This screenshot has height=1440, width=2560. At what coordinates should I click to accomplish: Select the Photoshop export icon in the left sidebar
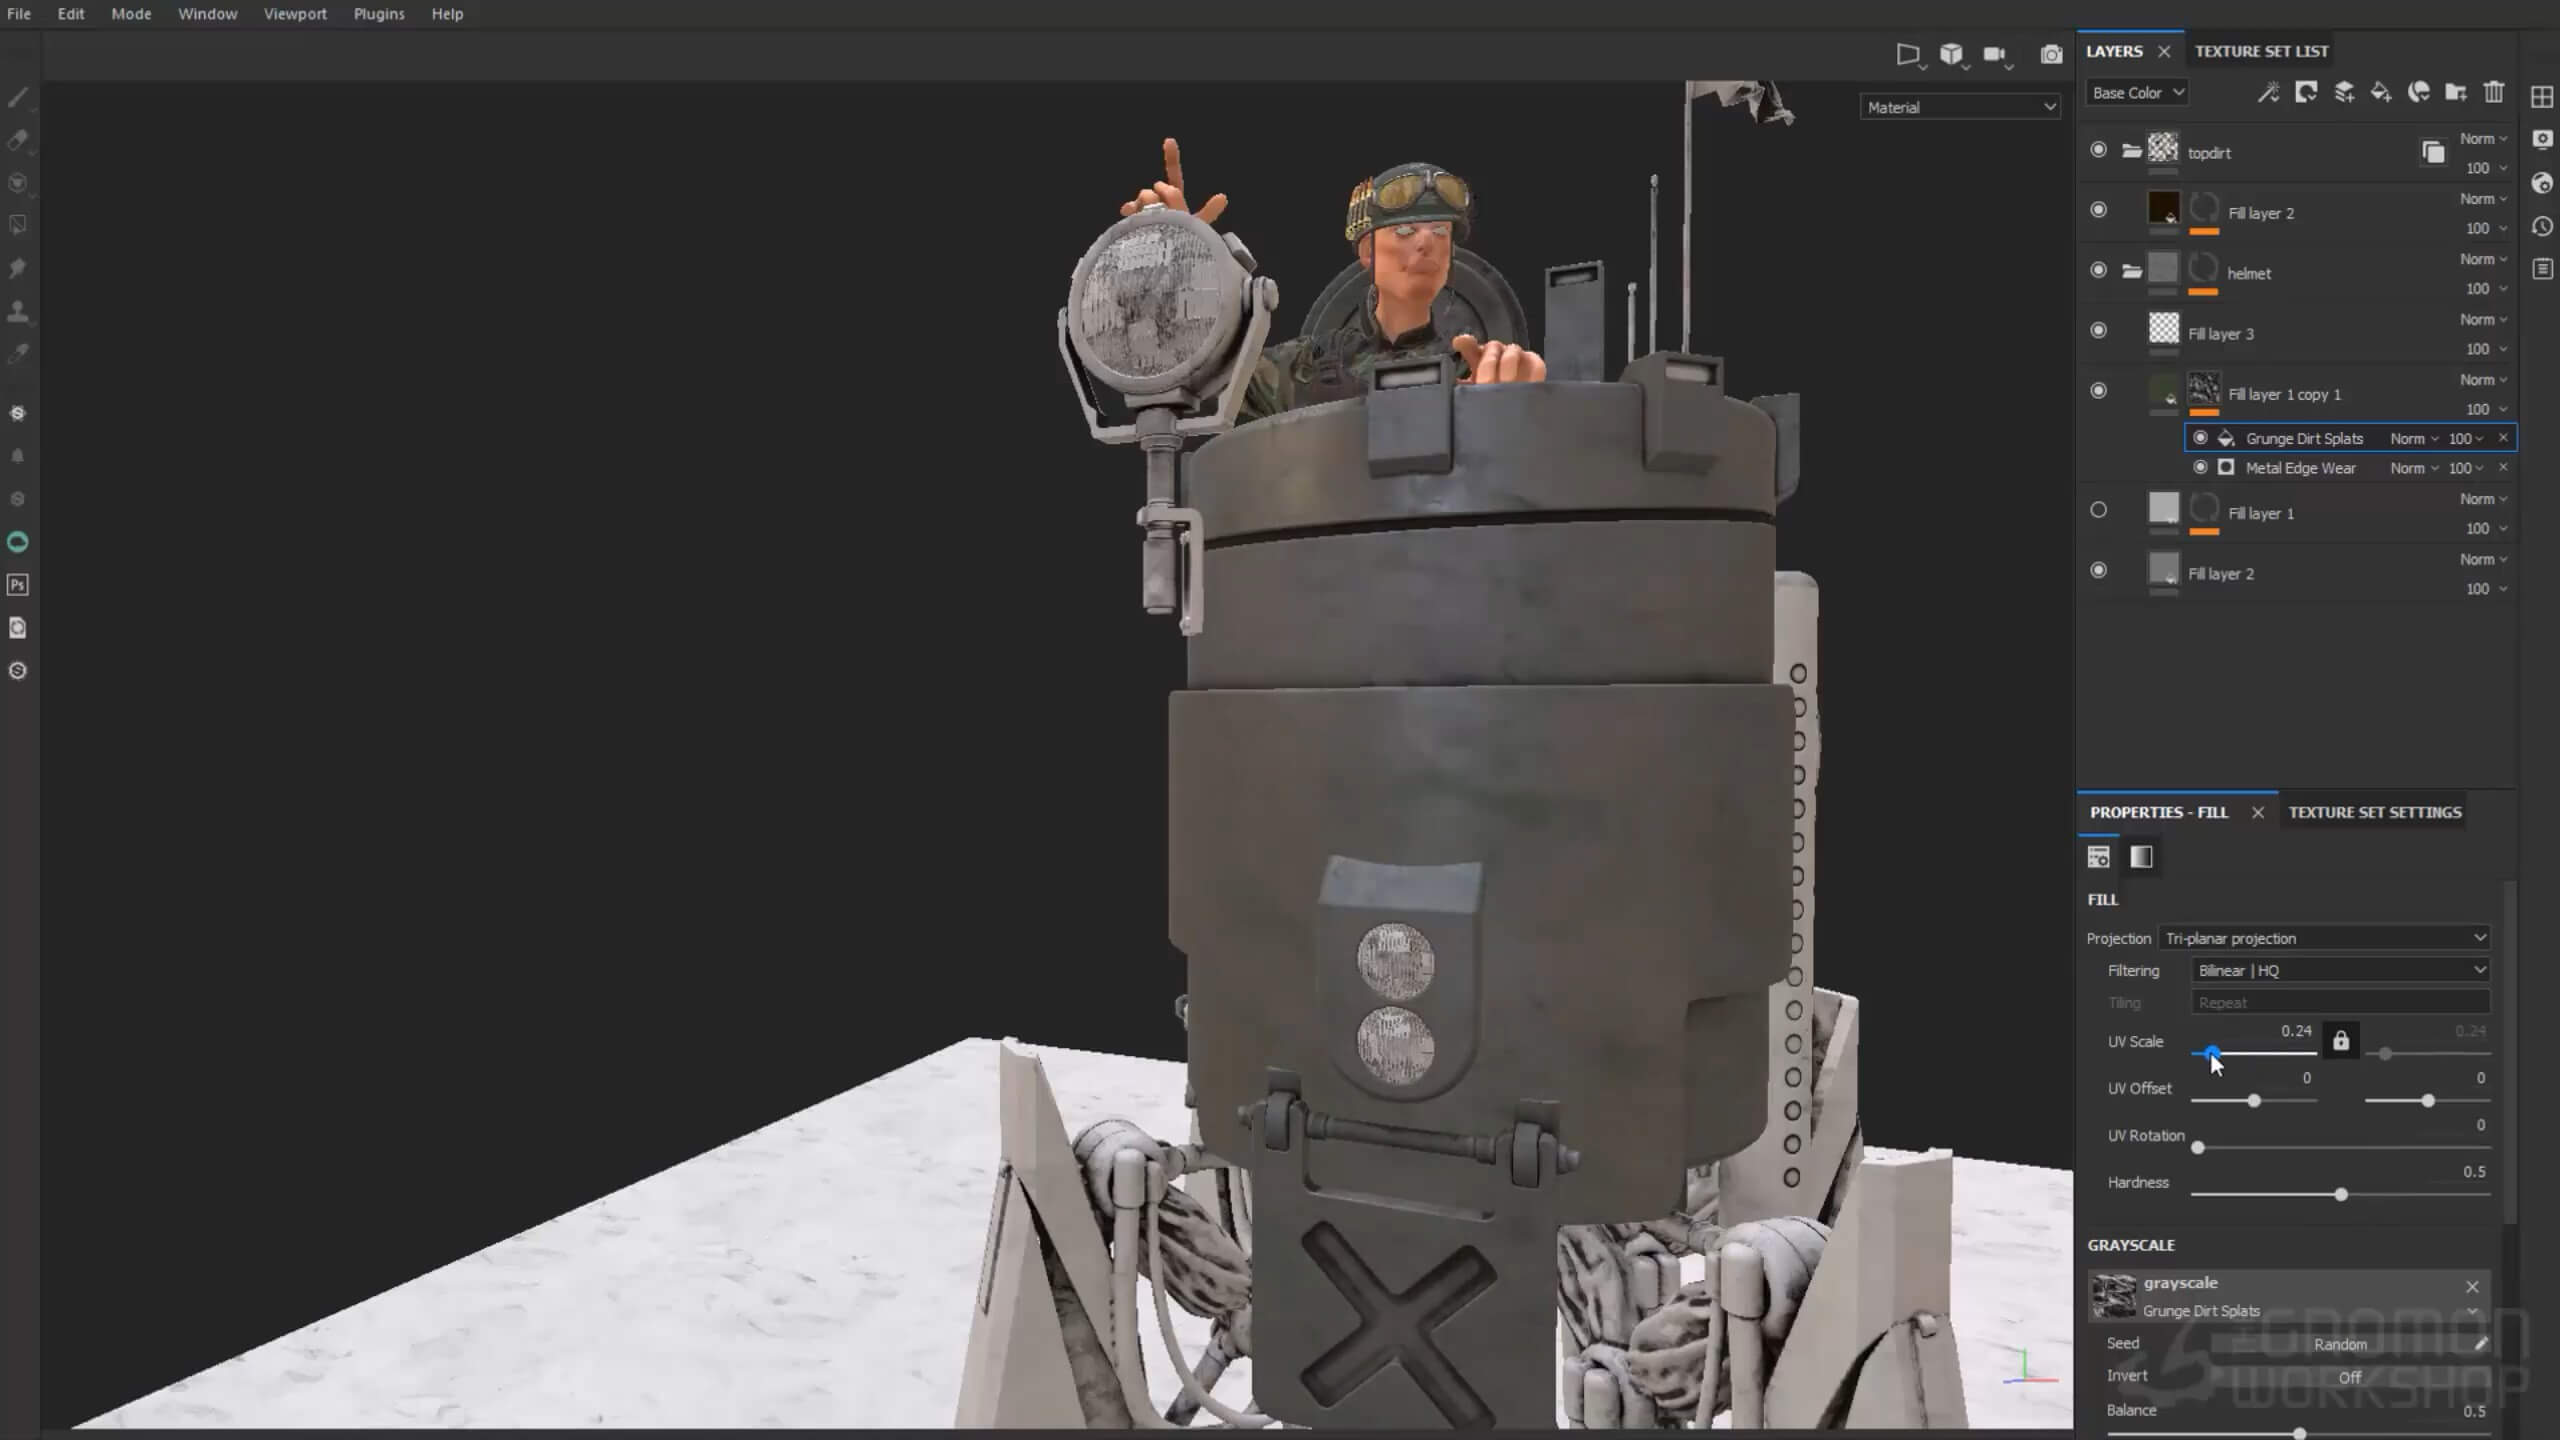coord(18,585)
